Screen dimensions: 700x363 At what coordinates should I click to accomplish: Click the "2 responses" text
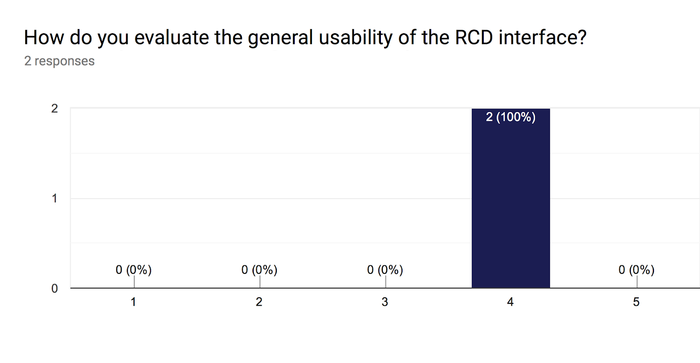59,61
